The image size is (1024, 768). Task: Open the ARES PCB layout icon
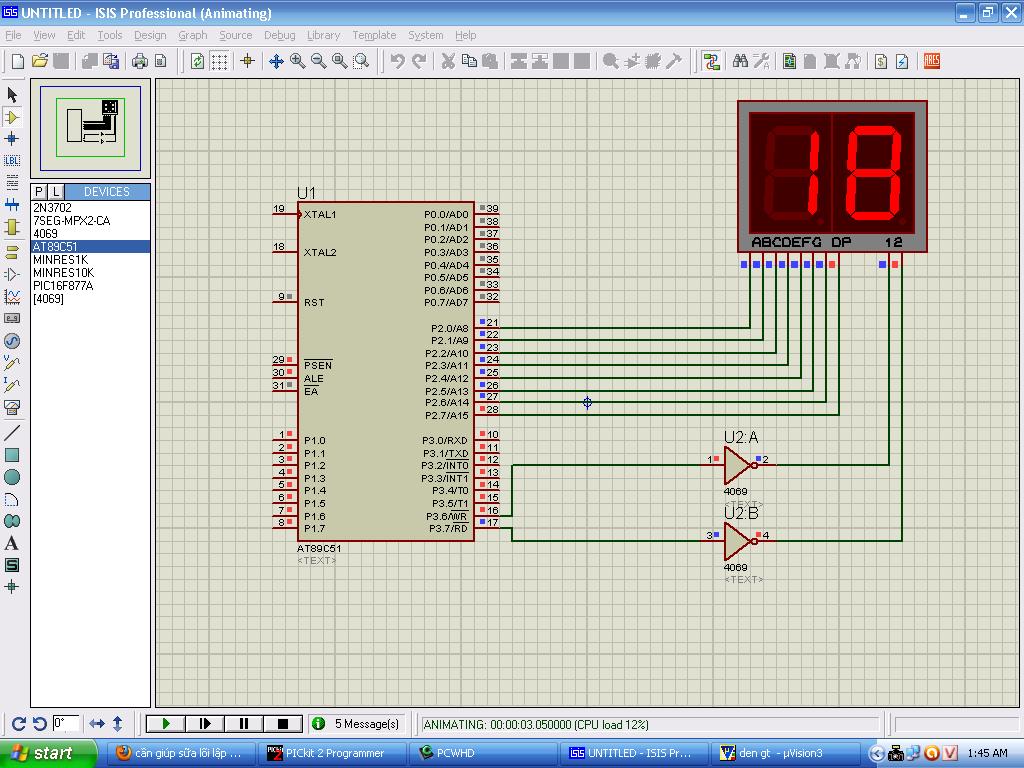[931, 61]
